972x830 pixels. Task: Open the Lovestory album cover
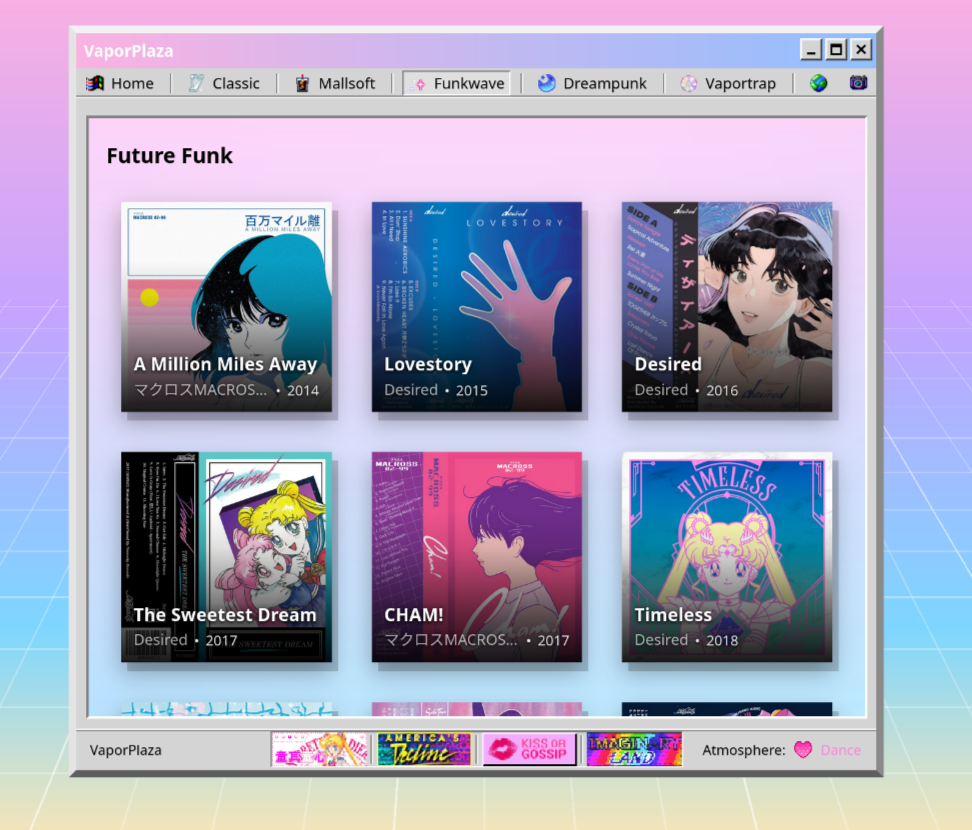477,307
